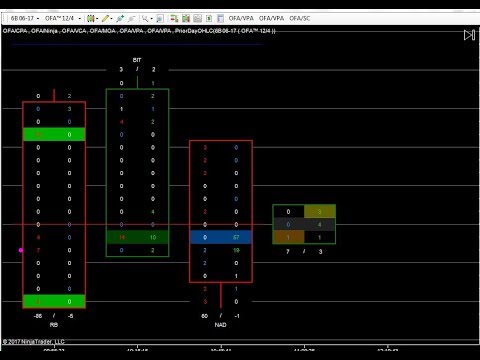Click the "10" value in dark green row
The height and width of the screenshot is (360, 480).
coord(153,237)
